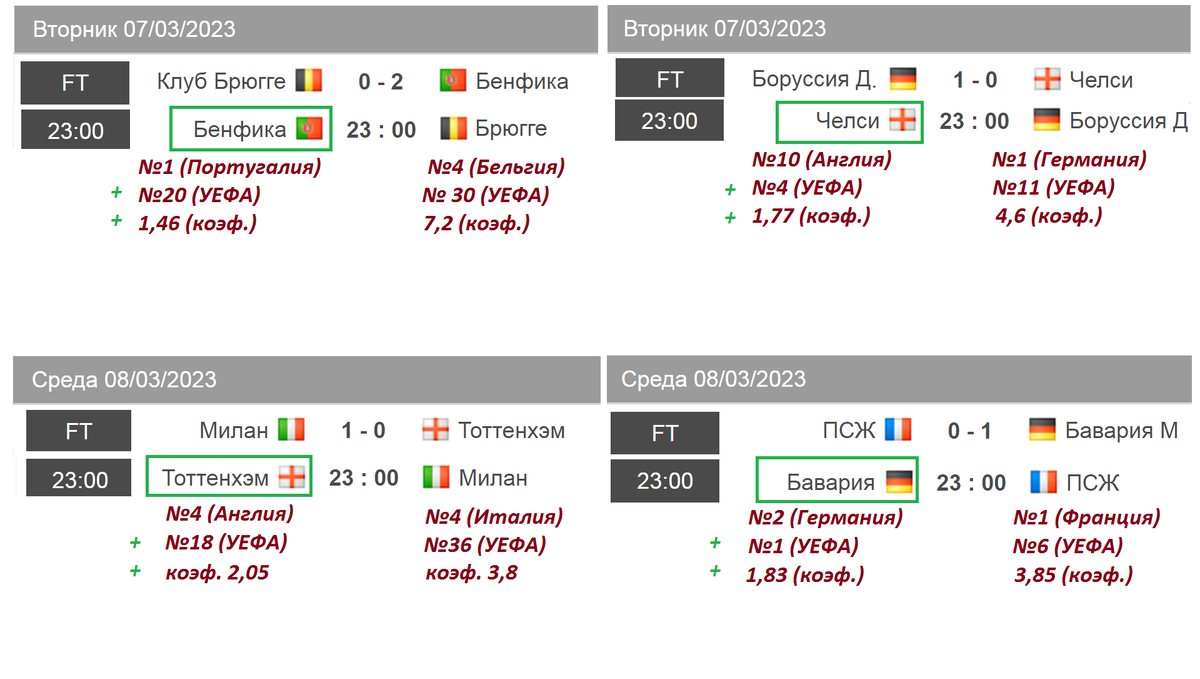The image size is (1200, 679).
Task: Click France flag beside ПСЖ in 23:00 row
Action: point(1043,483)
